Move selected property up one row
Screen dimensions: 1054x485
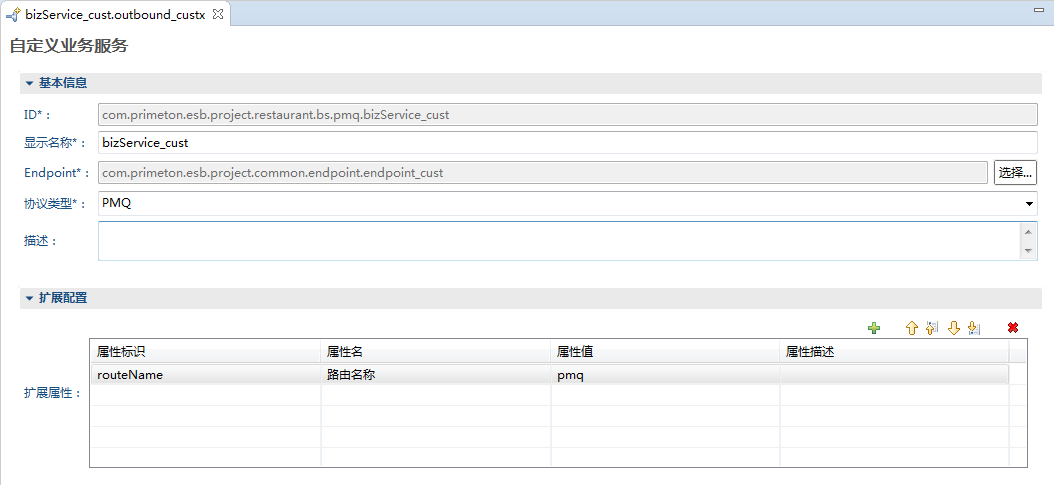pos(911,328)
